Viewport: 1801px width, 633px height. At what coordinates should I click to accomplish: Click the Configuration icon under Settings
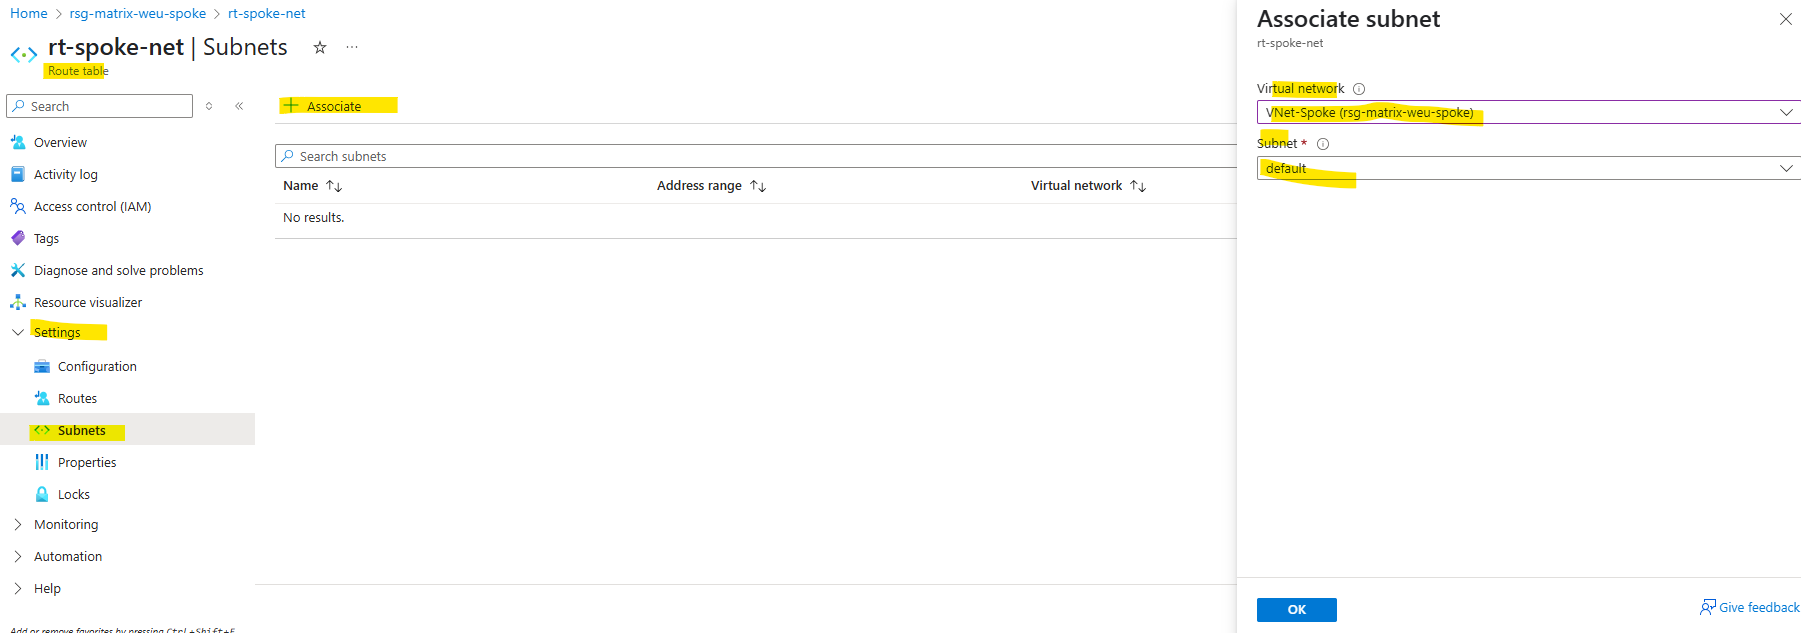[42, 366]
